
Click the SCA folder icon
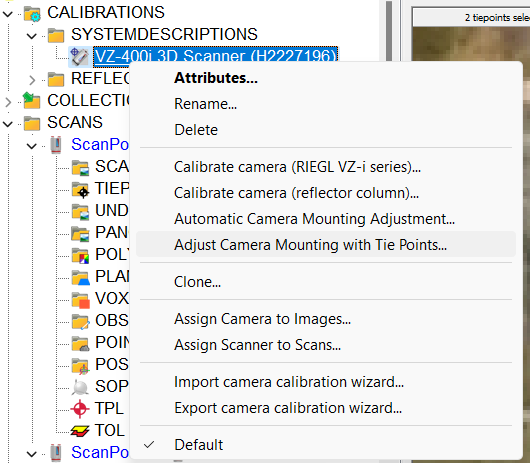80,168
